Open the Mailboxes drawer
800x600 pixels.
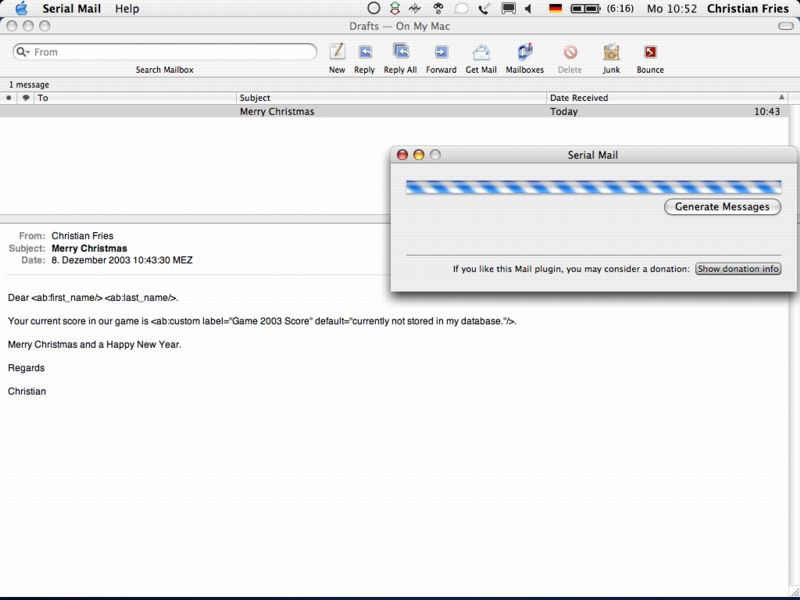point(525,52)
